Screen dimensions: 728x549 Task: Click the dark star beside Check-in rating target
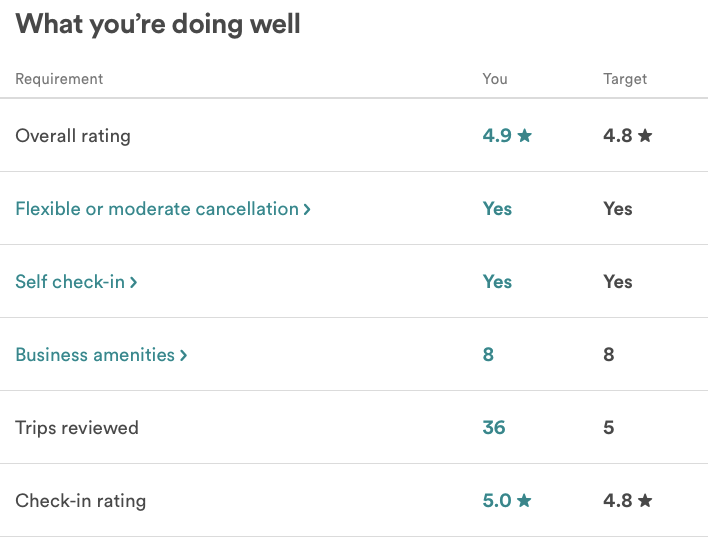point(645,501)
